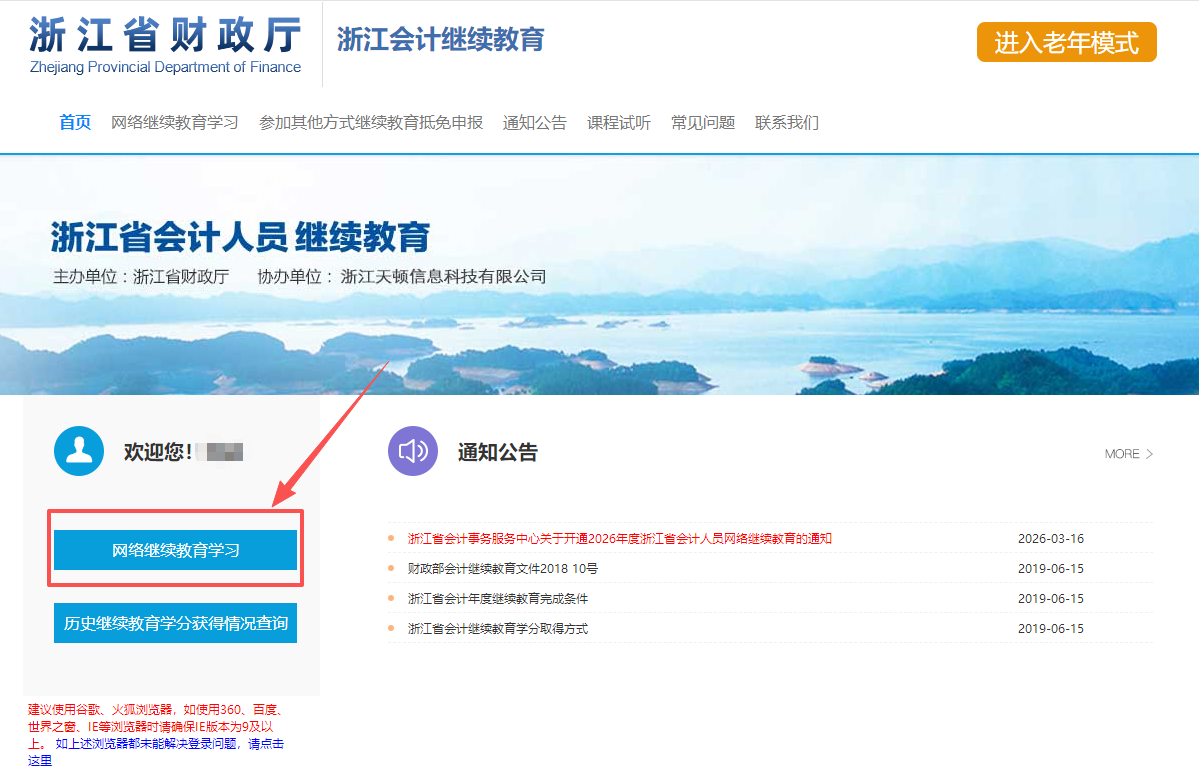Click the speaker icon beside 通知公告
The width and height of the screenshot is (1199, 779).
point(412,451)
